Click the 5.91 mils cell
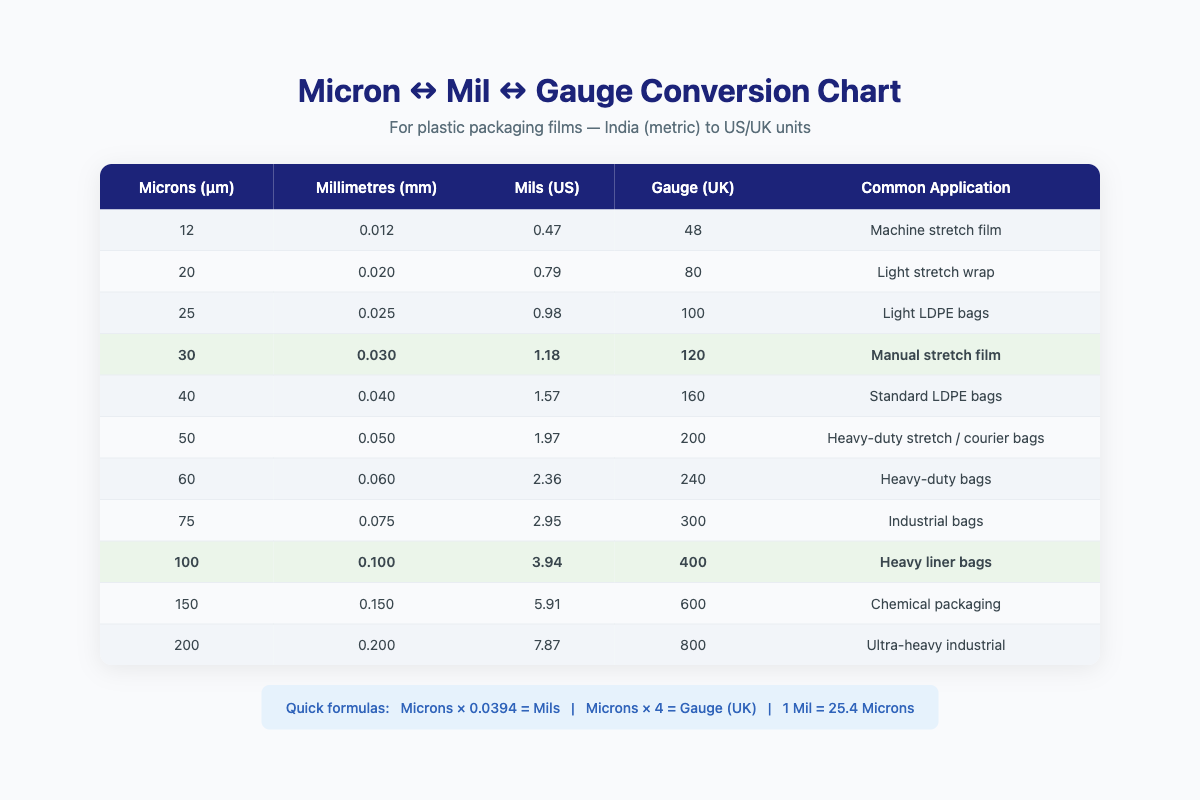The image size is (1200, 800). click(x=546, y=604)
